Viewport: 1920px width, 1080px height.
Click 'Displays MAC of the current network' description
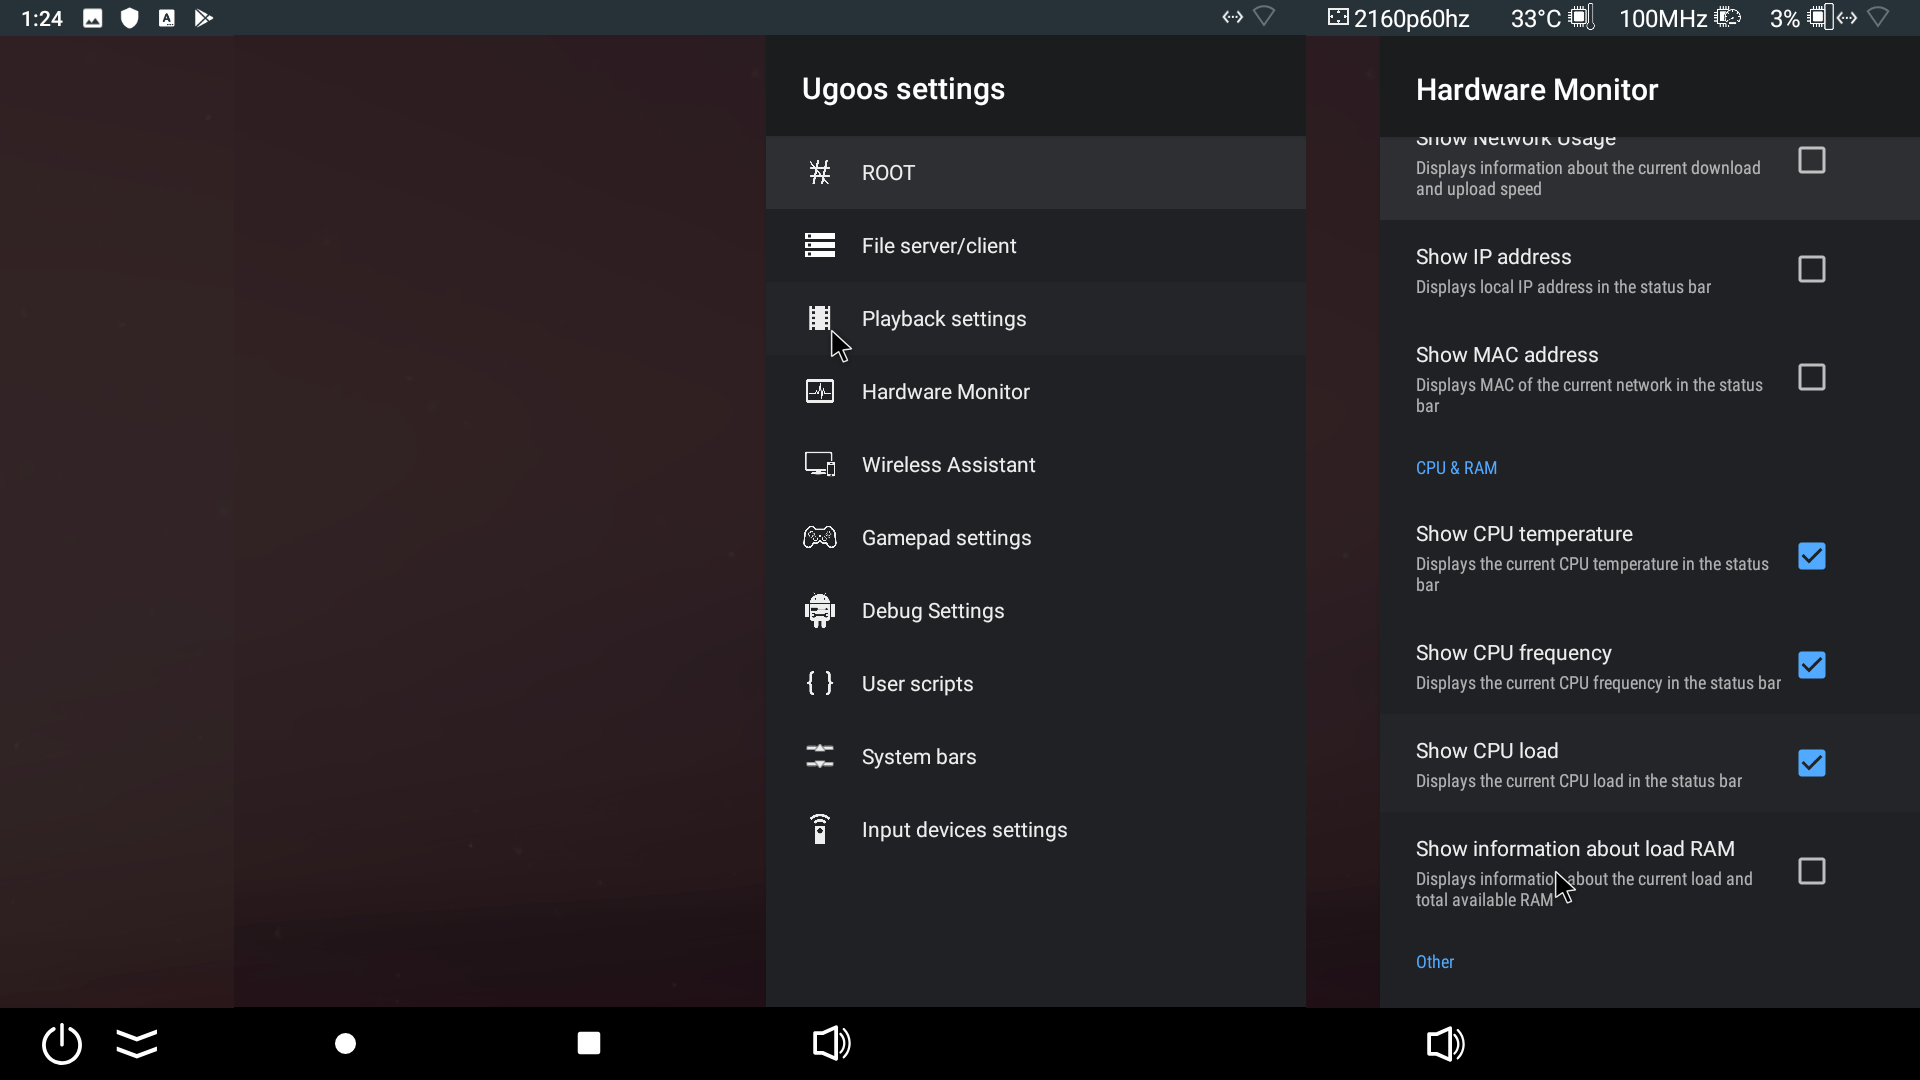click(x=1589, y=395)
